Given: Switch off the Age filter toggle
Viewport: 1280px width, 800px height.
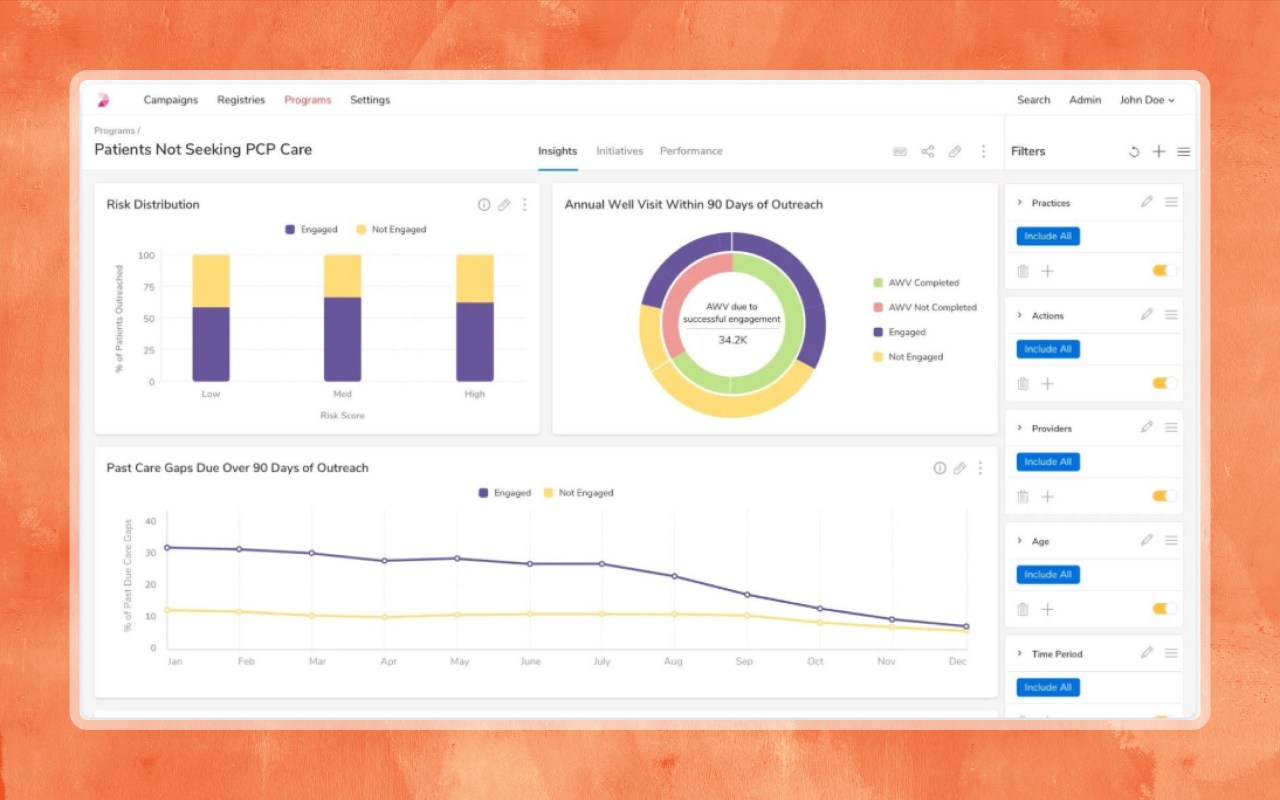Looking at the screenshot, I should pyautogui.click(x=1164, y=609).
